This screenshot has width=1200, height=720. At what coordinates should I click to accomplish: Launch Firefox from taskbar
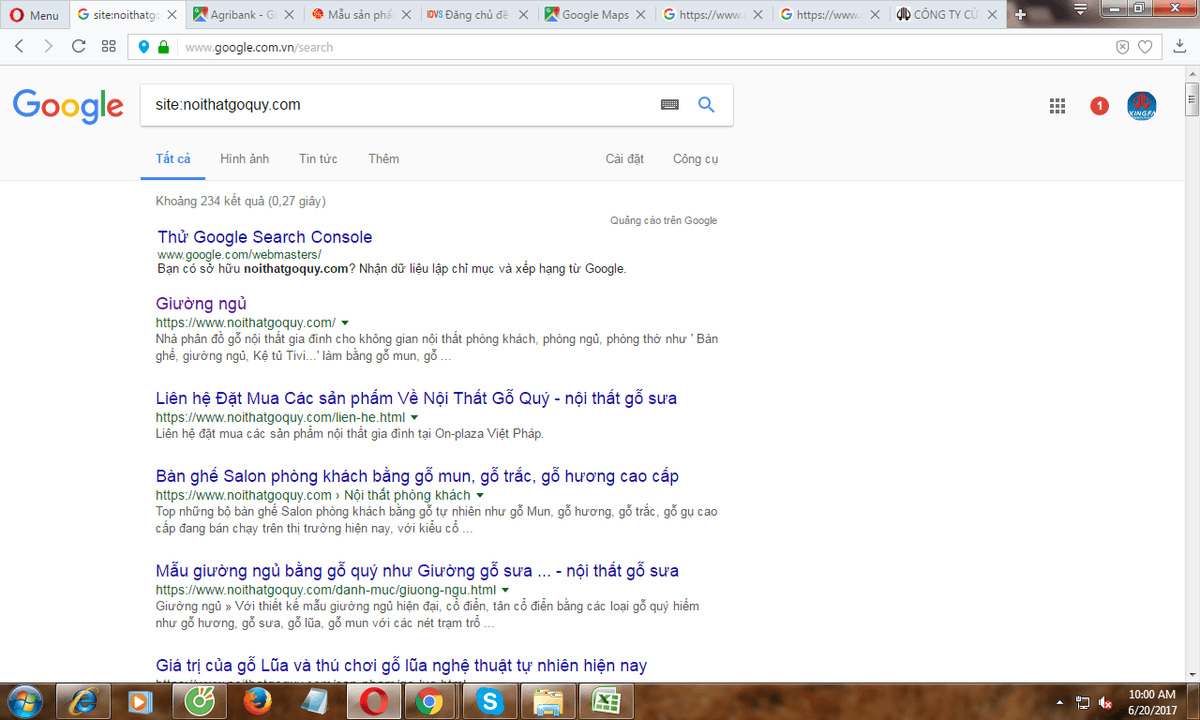pos(257,702)
